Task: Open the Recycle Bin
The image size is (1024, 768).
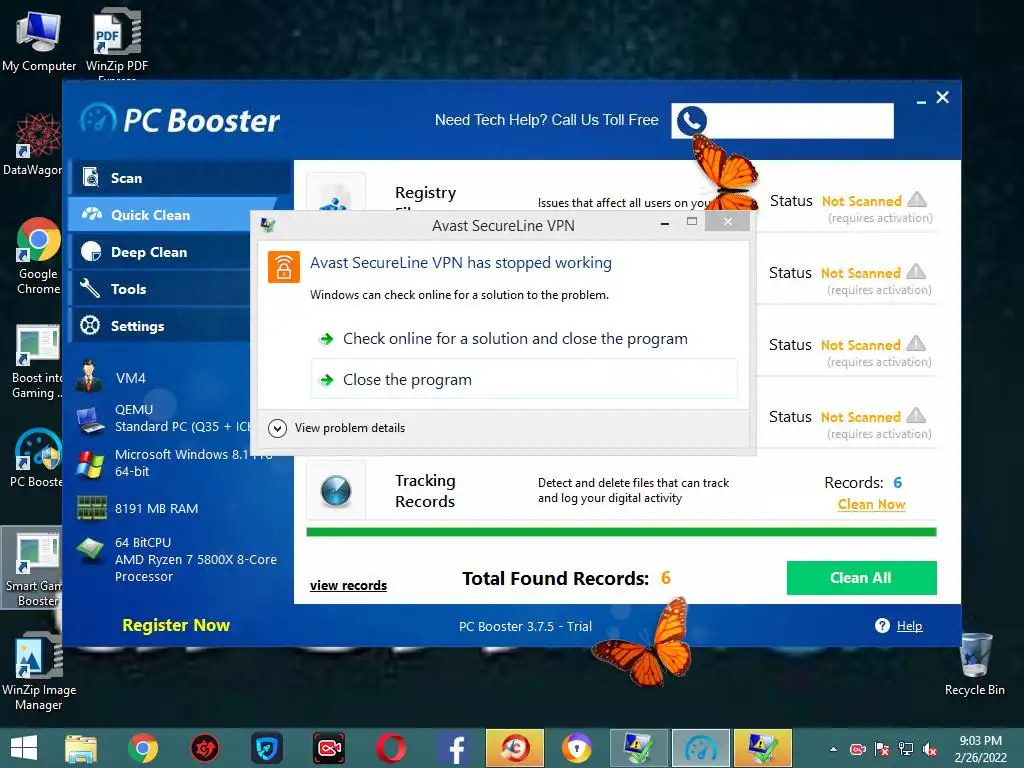Action: click(974, 665)
